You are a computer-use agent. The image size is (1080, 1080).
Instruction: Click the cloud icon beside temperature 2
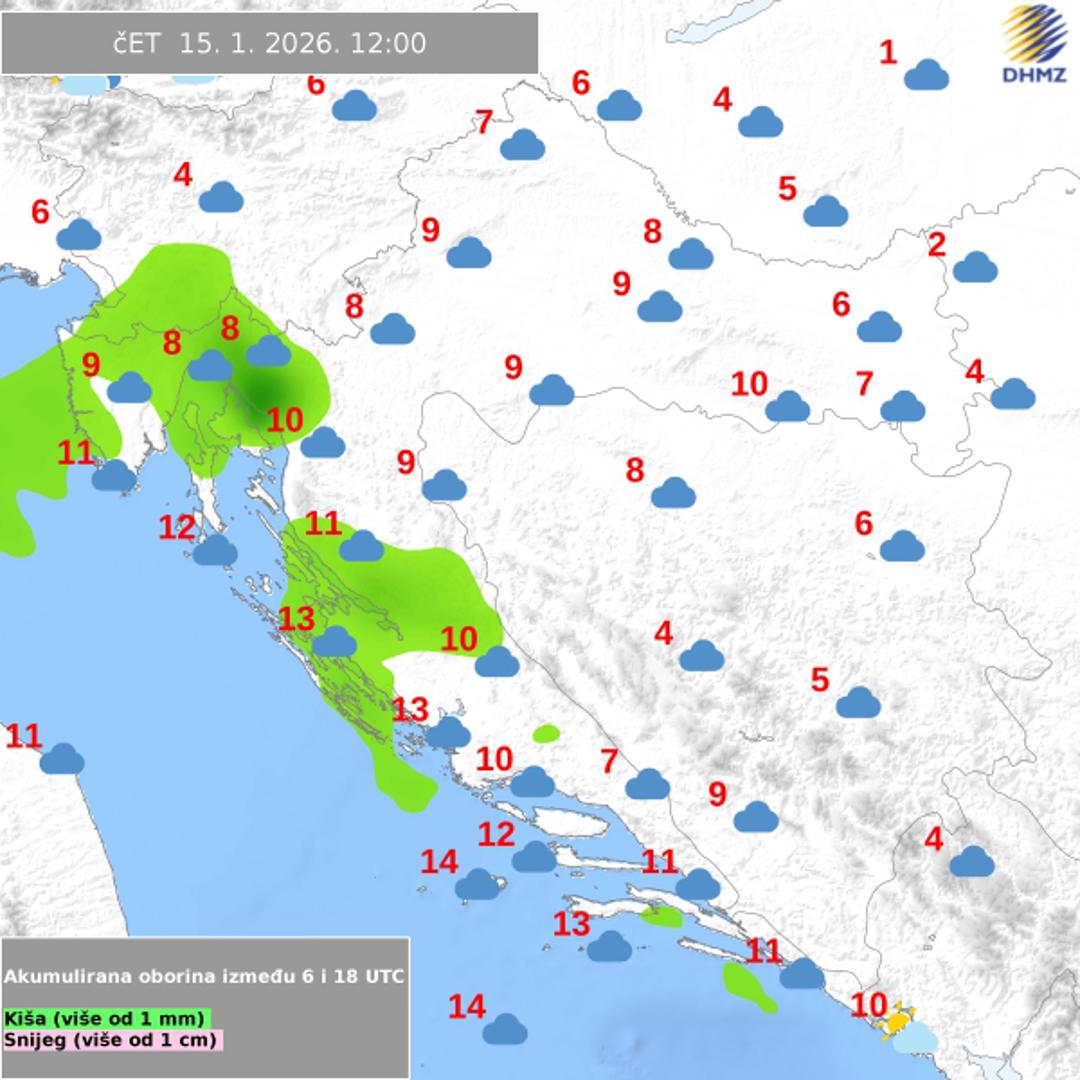975,267
